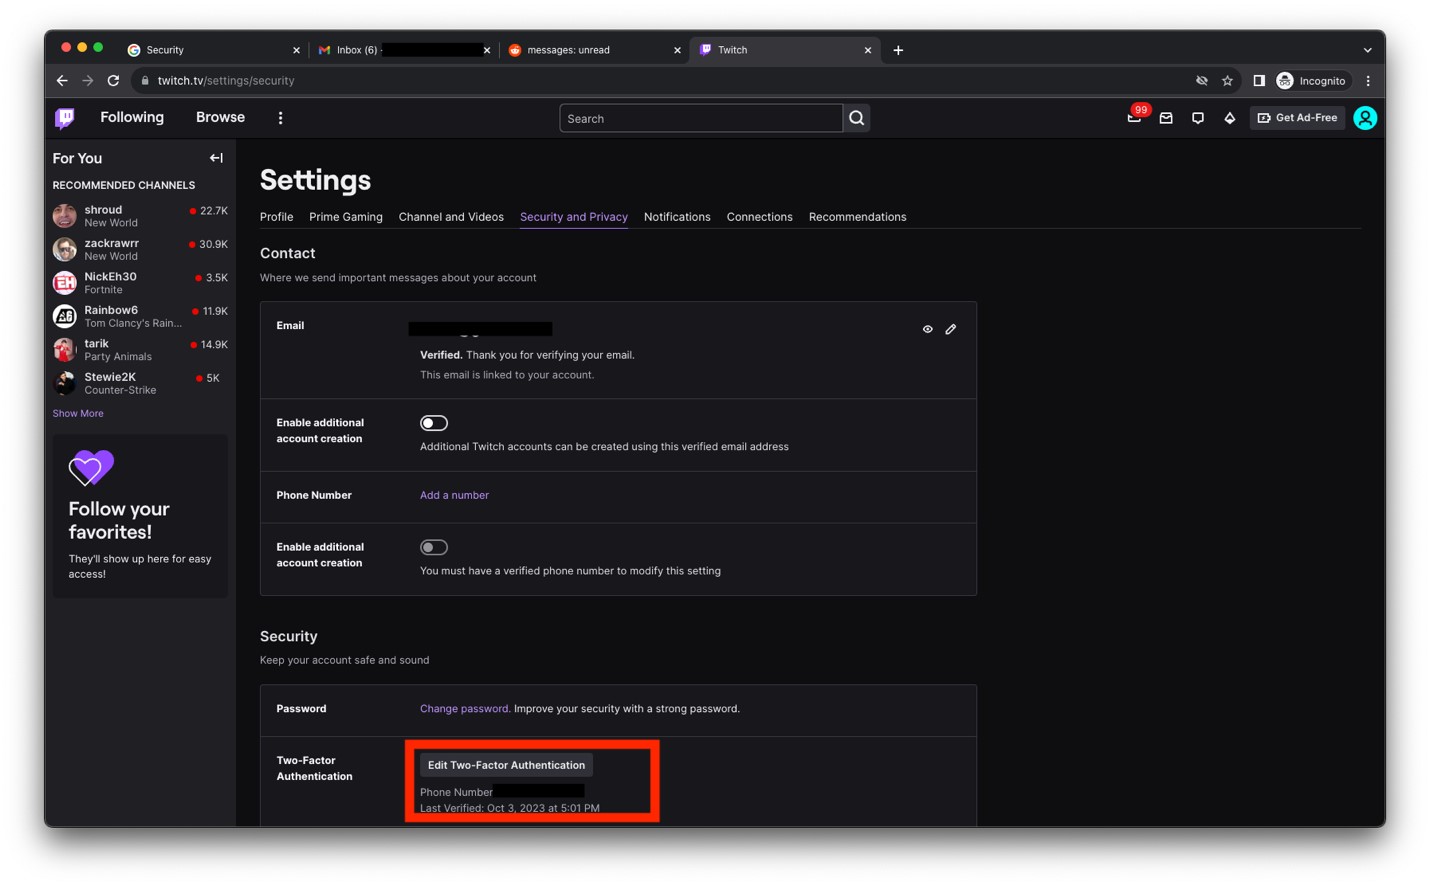
Task: Click Show More under recommended channels
Action: pyautogui.click(x=78, y=413)
